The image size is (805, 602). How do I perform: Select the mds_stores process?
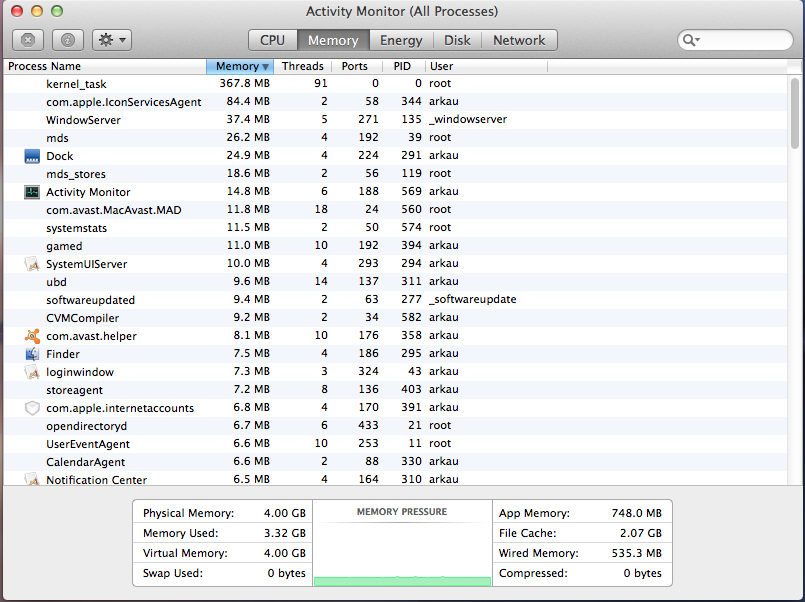395,174
